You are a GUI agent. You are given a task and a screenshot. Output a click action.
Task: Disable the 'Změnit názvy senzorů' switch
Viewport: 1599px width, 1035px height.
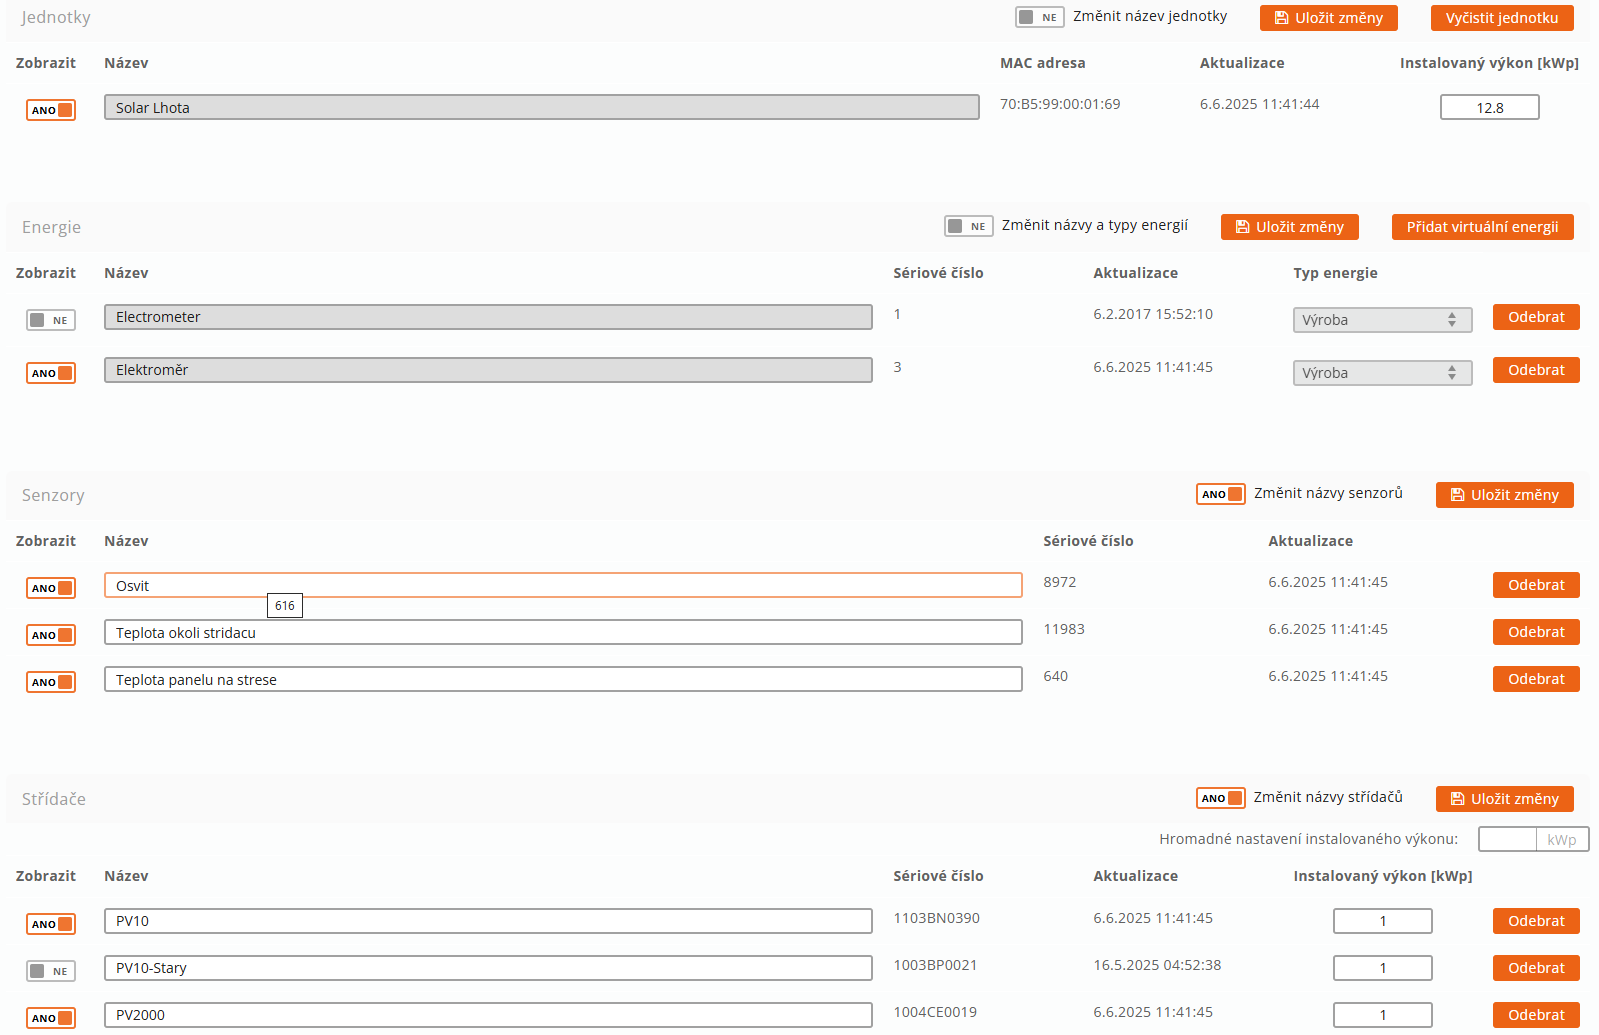coord(1220,494)
